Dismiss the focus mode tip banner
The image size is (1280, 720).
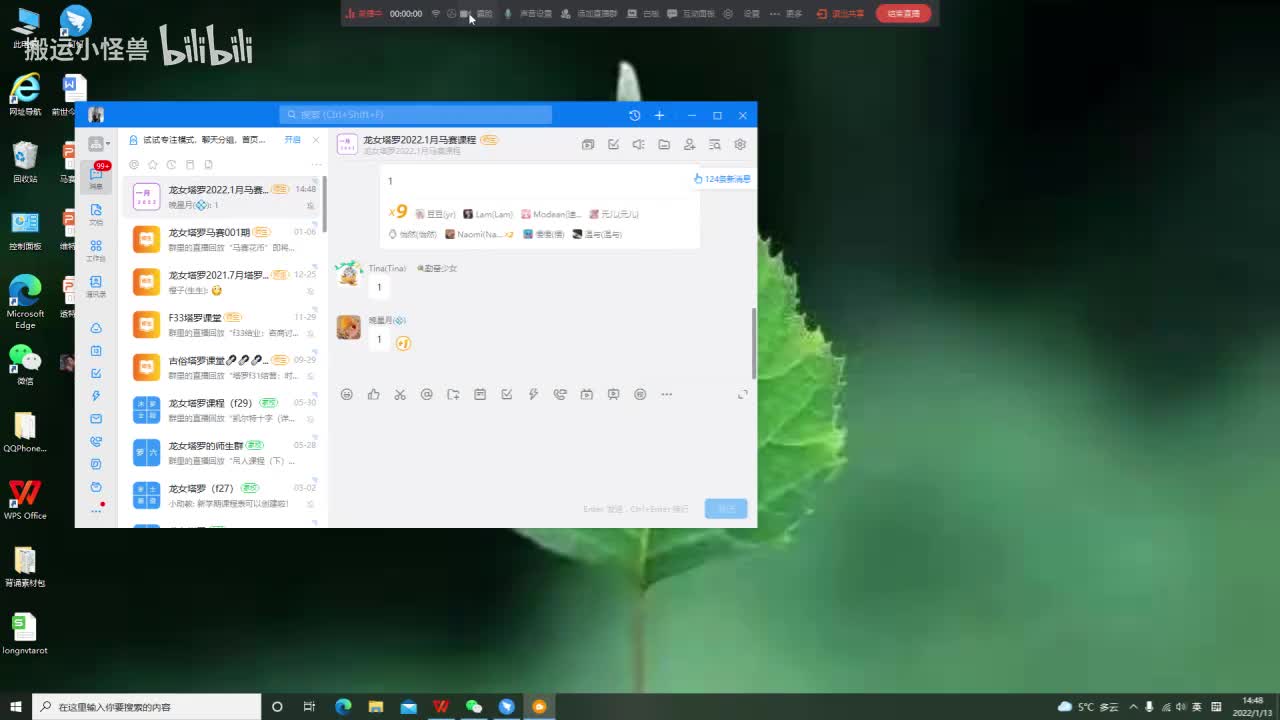click(x=316, y=140)
